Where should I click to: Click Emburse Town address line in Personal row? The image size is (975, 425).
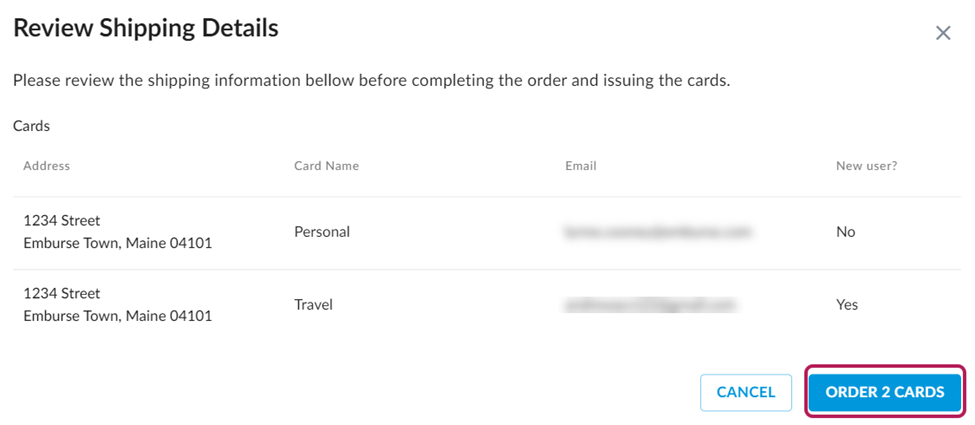[x=118, y=243]
